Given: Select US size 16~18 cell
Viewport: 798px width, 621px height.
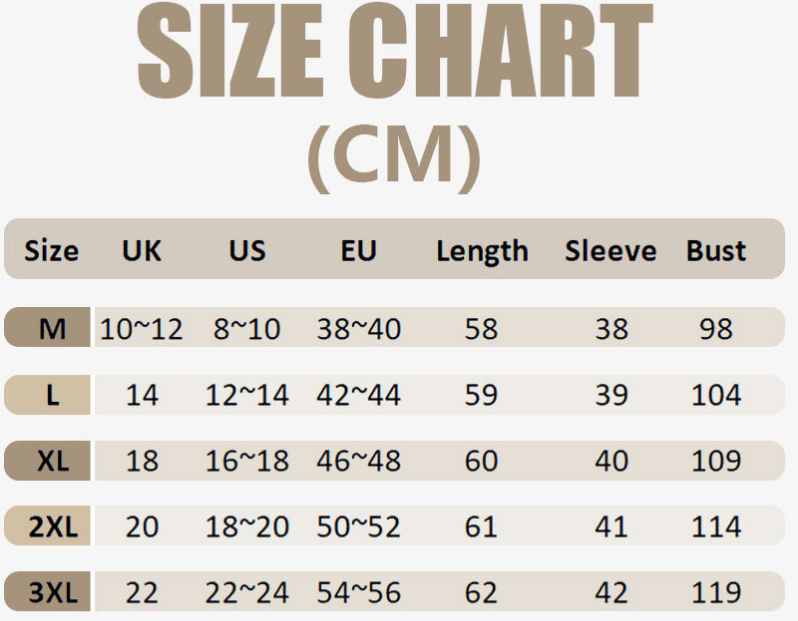Looking at the screenshot, I should point(247,461).
